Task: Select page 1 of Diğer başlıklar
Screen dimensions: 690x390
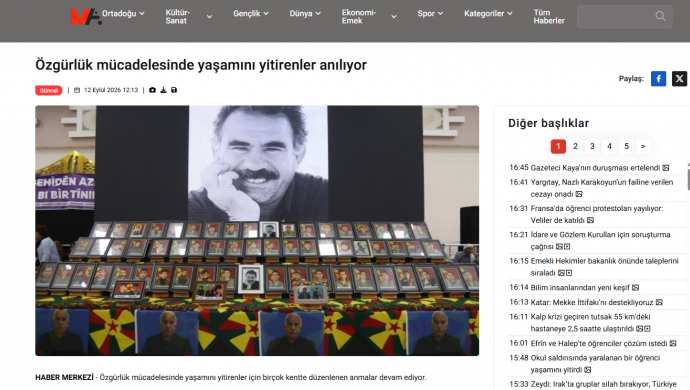Action: pos(558,146)
